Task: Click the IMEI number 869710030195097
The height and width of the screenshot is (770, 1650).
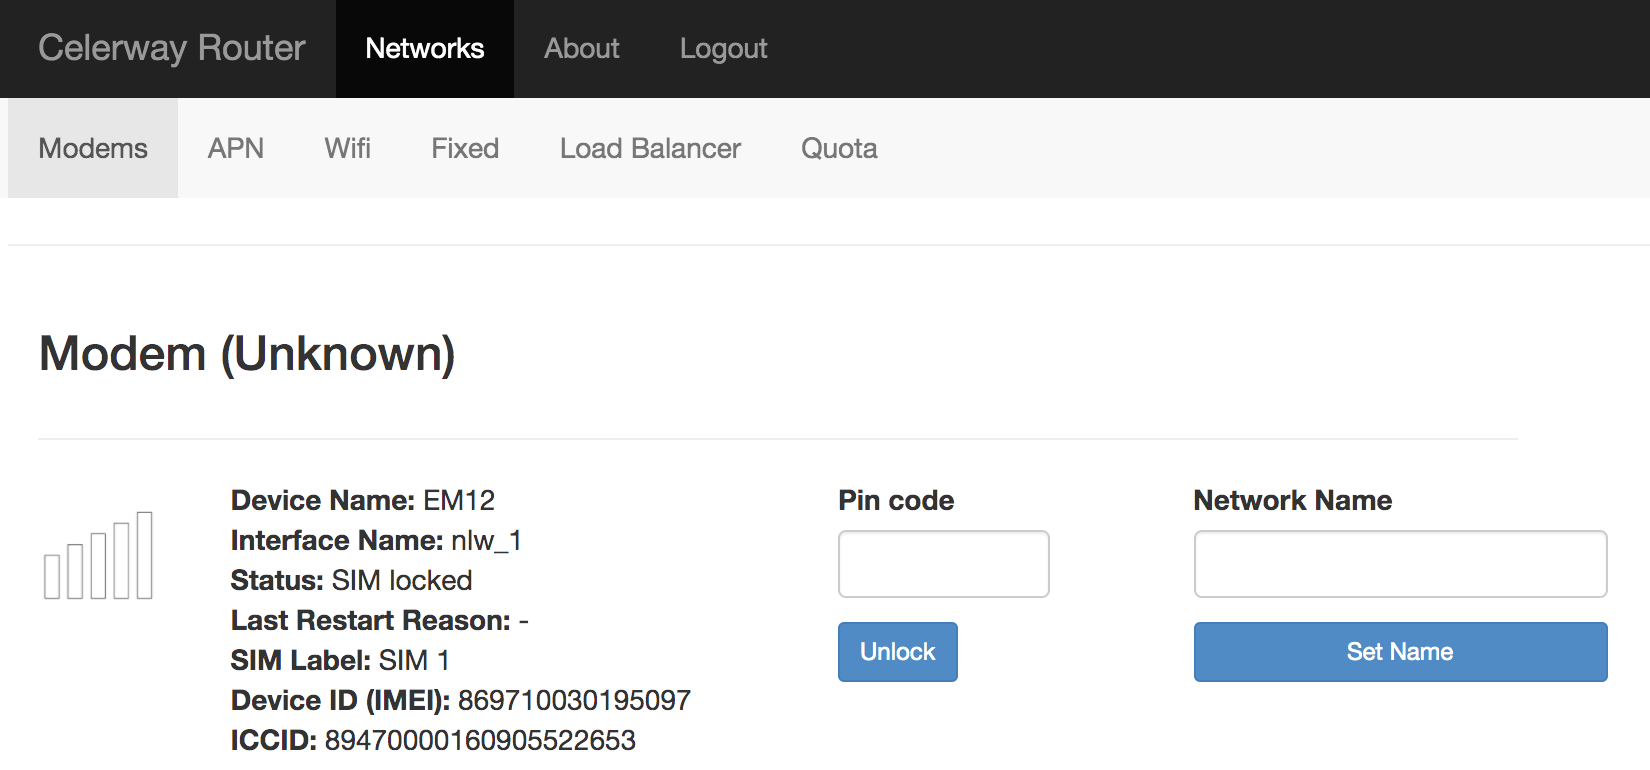Action: click(574, 700)
